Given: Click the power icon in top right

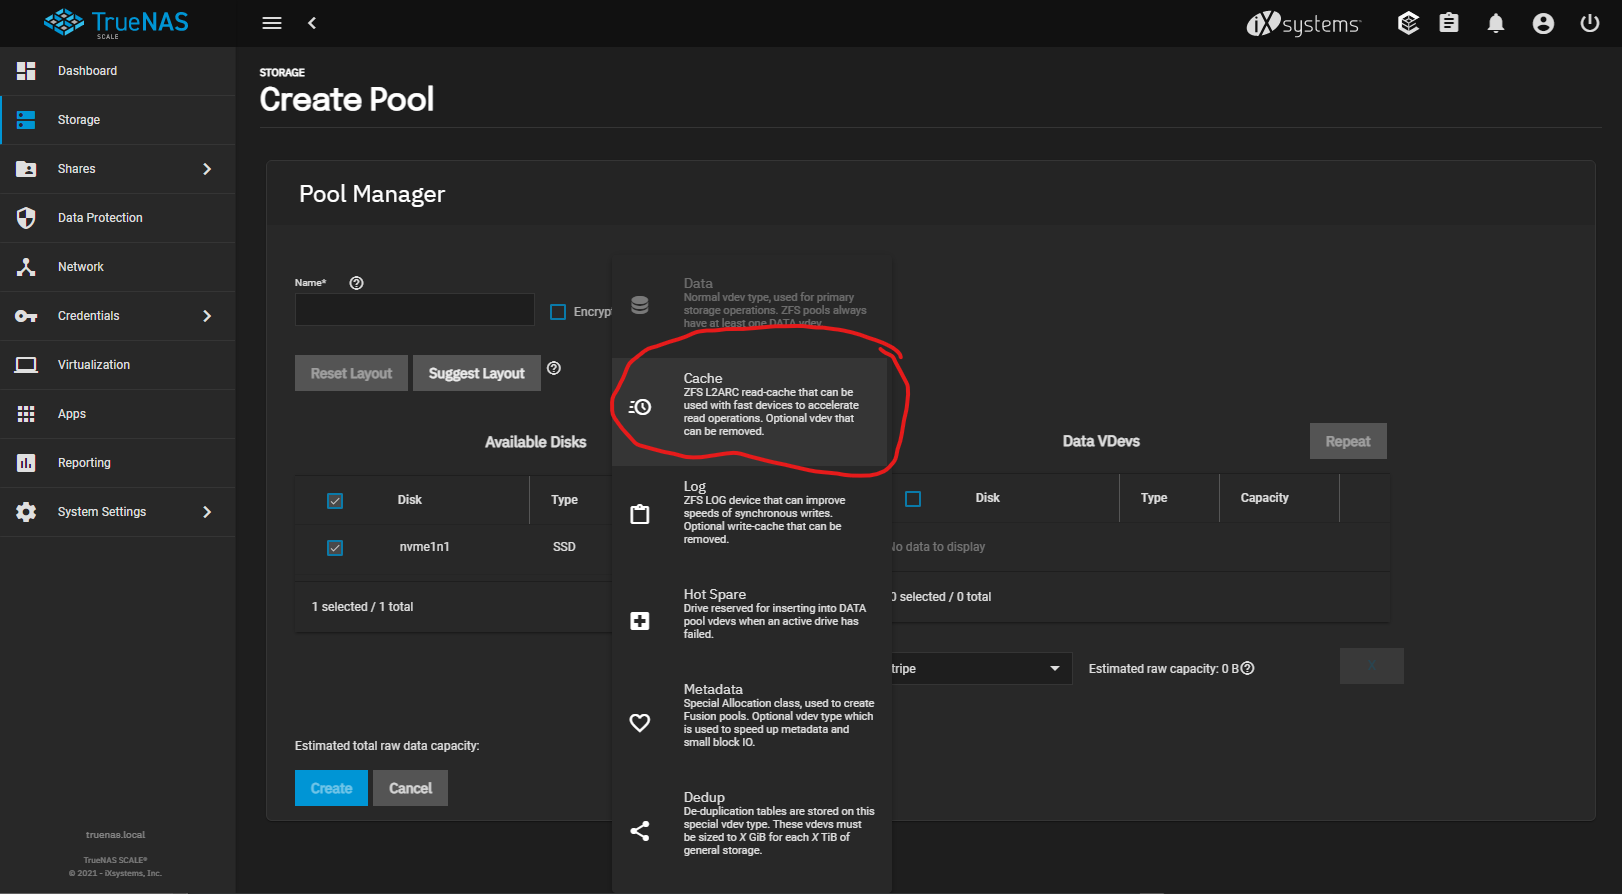Looking at the screenshot, I should click(1589, 23).
